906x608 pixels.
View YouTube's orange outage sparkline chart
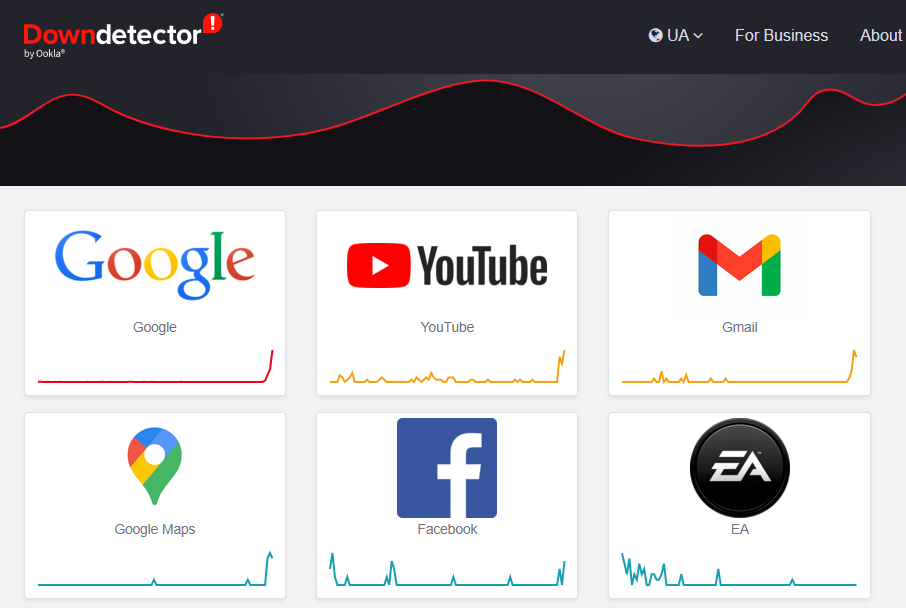447,366
